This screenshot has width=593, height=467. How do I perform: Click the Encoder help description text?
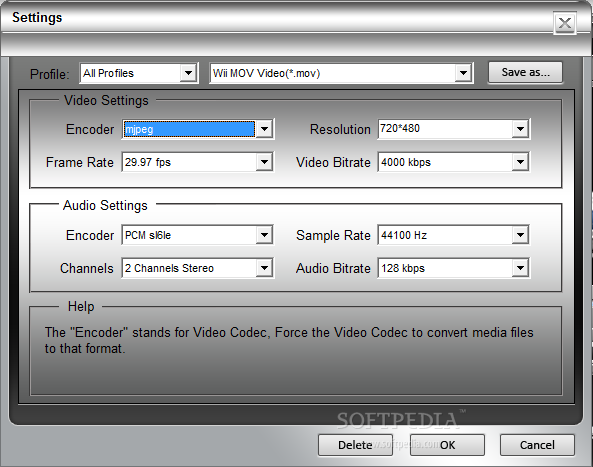click(289, 340)
